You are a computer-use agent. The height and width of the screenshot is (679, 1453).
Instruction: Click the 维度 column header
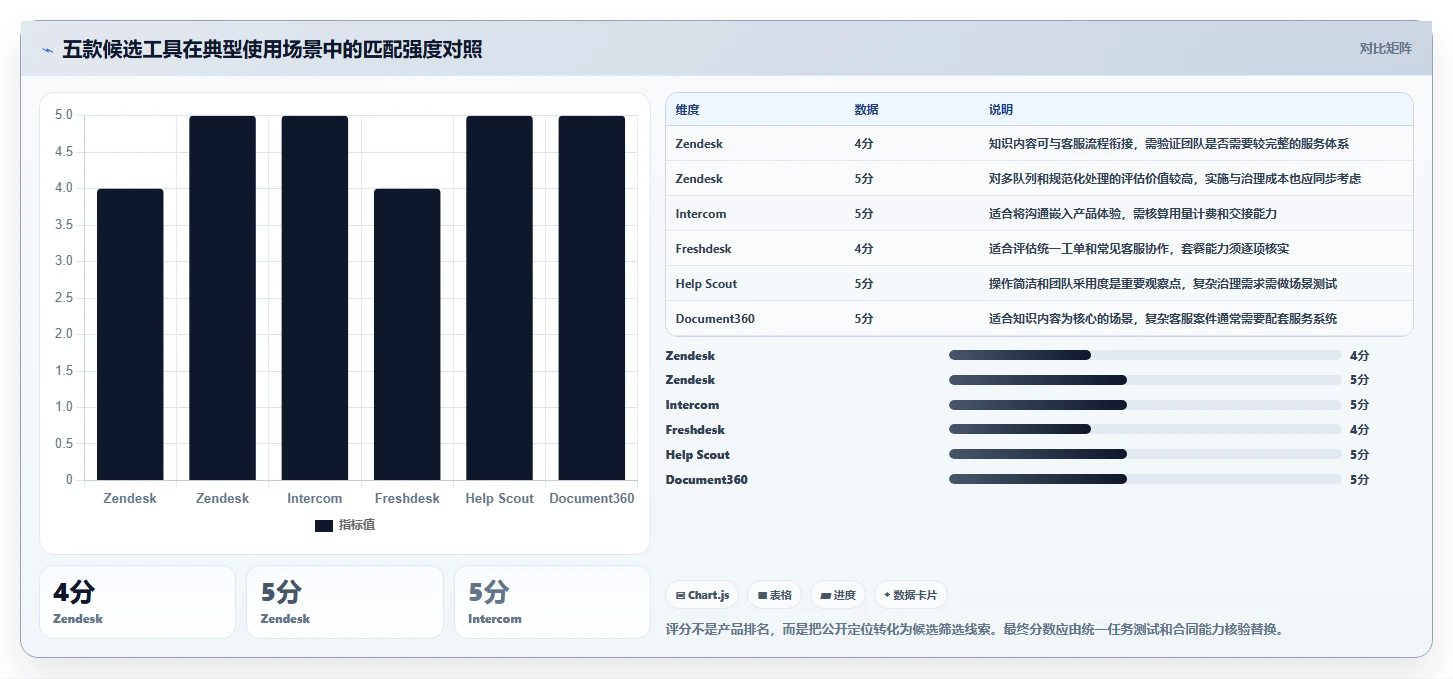coord(687,109)
